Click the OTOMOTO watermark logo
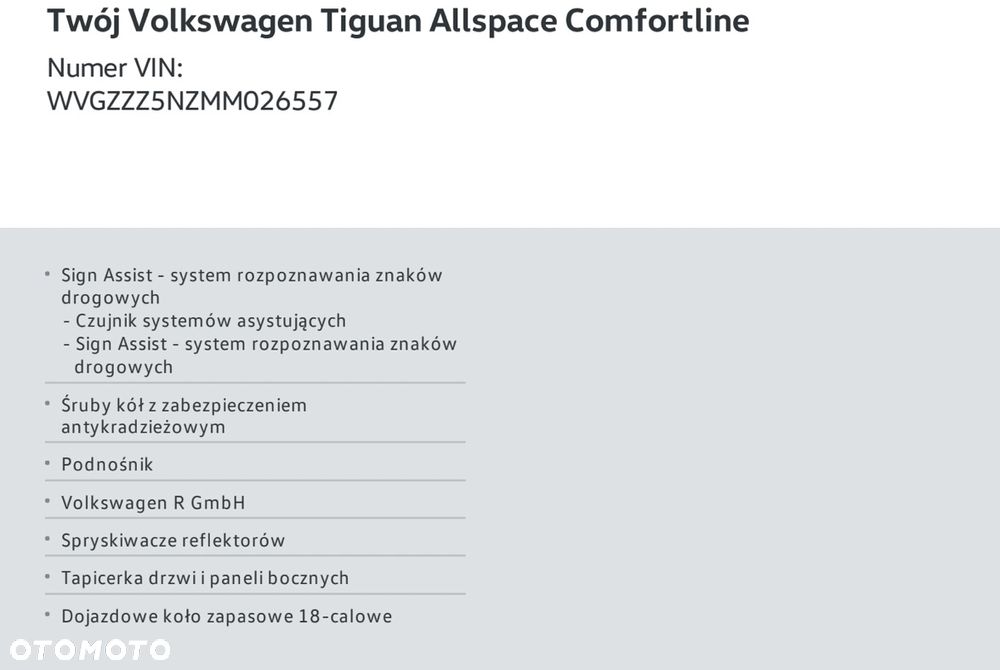 pyautogui.click(x=88, y=649)
